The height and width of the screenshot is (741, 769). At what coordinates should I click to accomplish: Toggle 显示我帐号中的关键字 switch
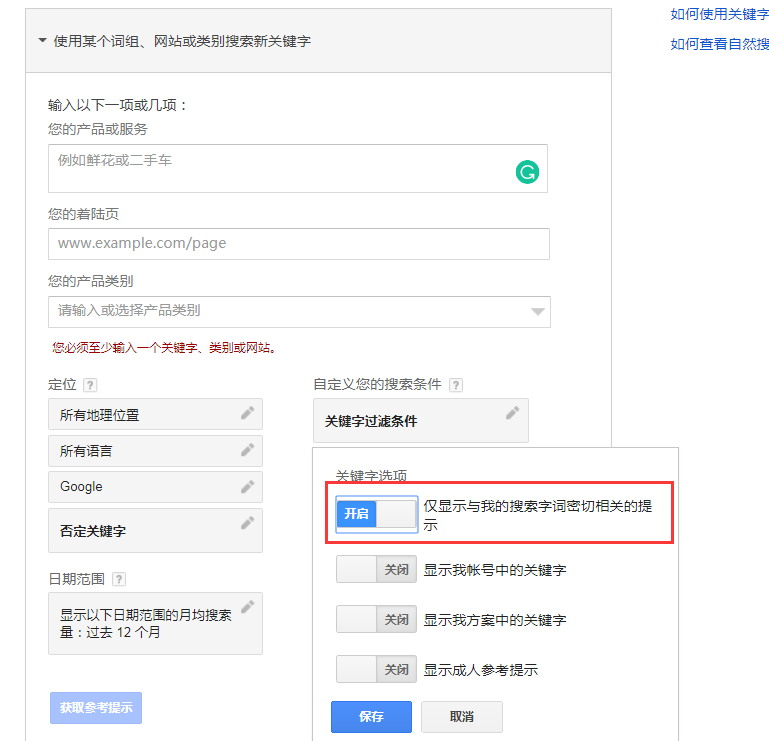click(x=376, y=569)
